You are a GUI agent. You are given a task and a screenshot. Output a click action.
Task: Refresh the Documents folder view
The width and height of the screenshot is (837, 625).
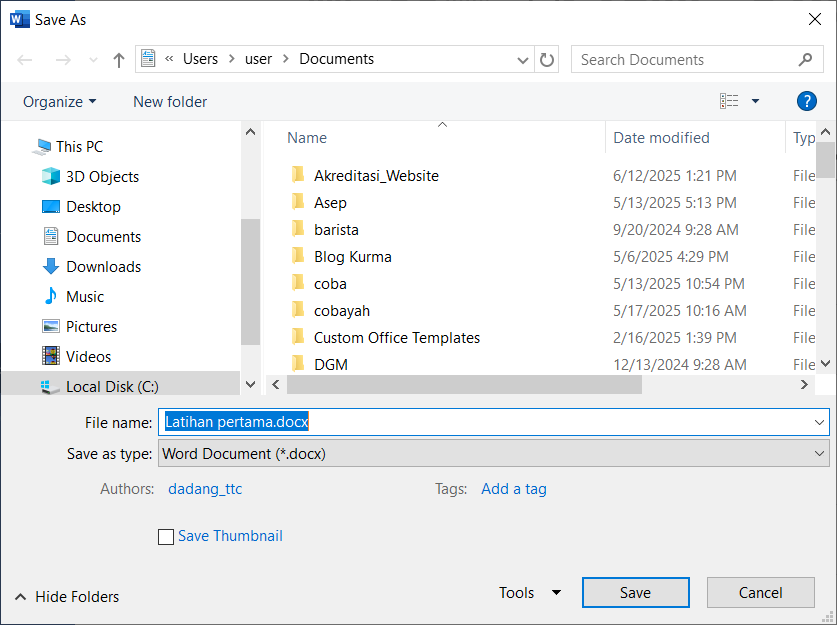[546, 59]
